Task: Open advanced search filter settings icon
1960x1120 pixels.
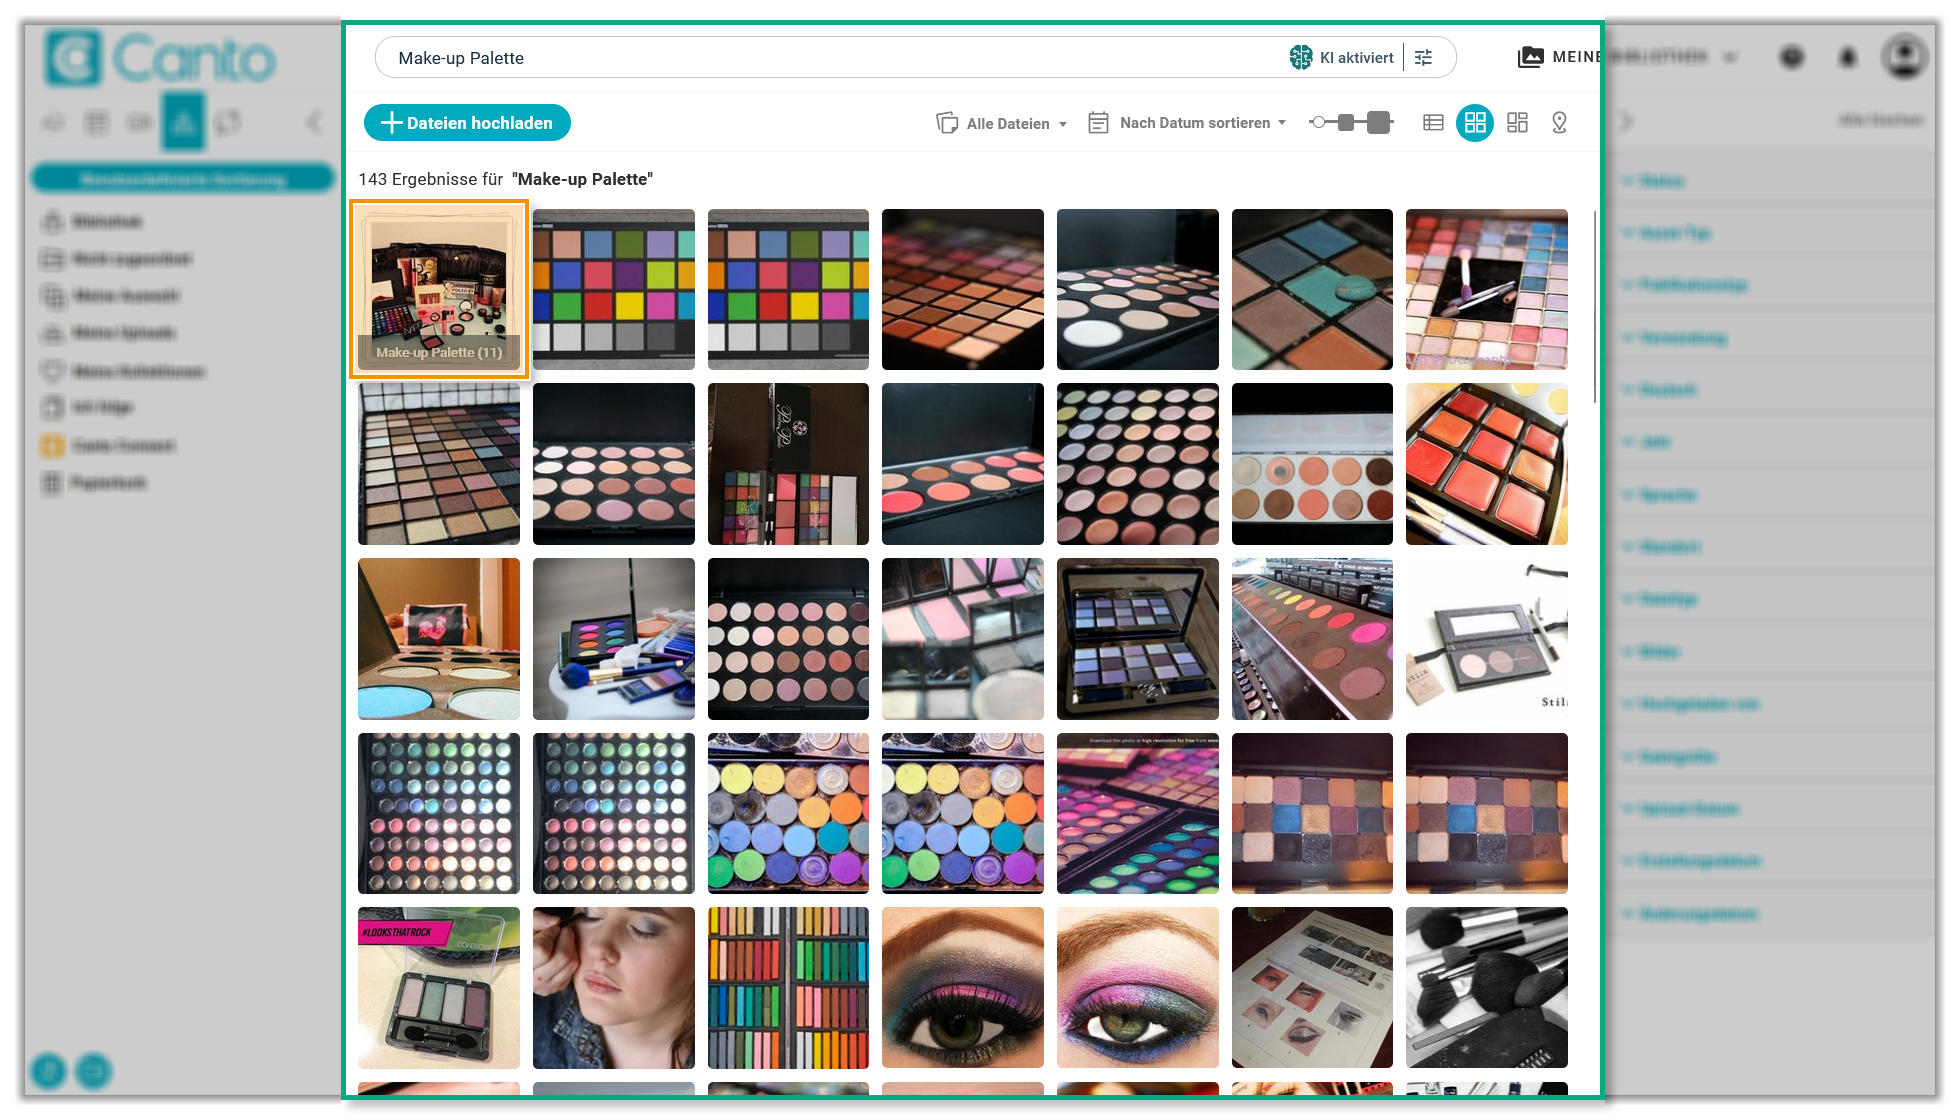Action: pyautogui.click(x=1424, y=58)
